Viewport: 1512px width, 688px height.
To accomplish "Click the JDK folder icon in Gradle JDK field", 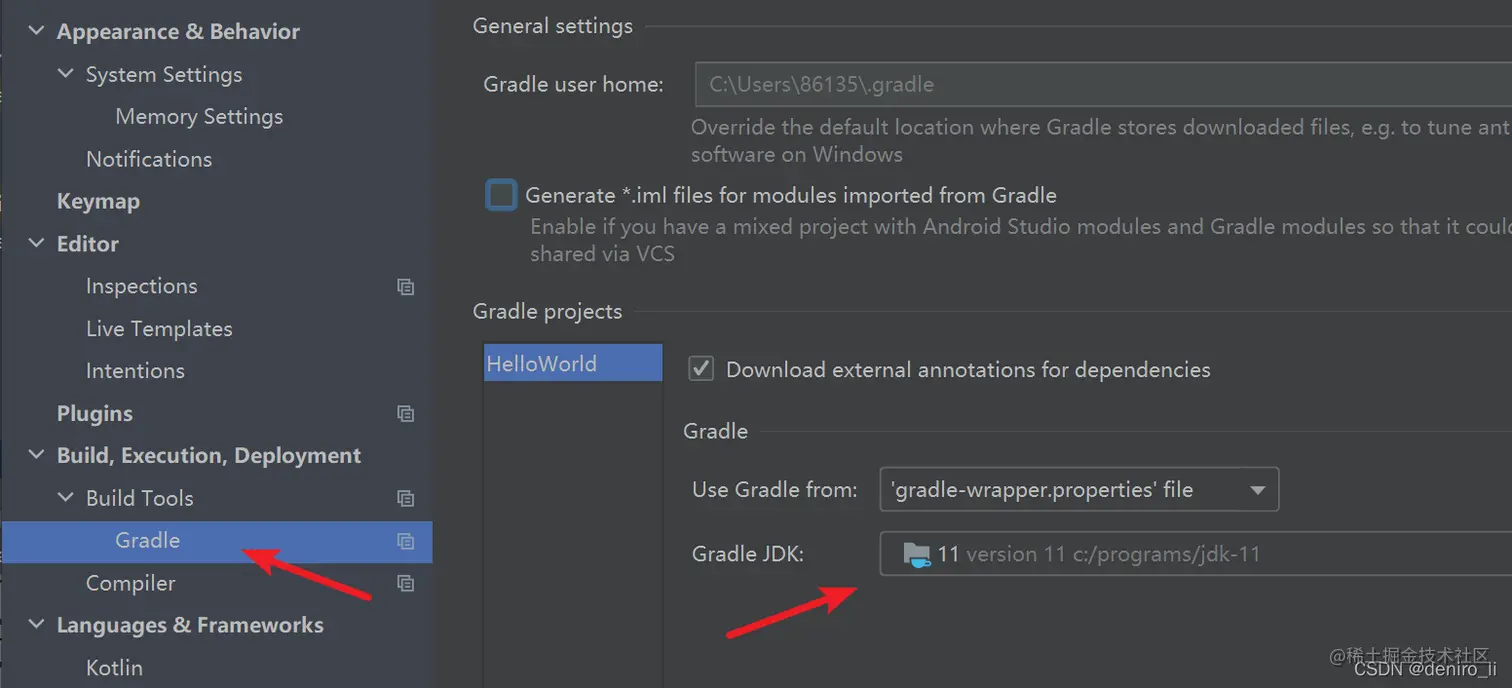I will [x=916, y=554].
